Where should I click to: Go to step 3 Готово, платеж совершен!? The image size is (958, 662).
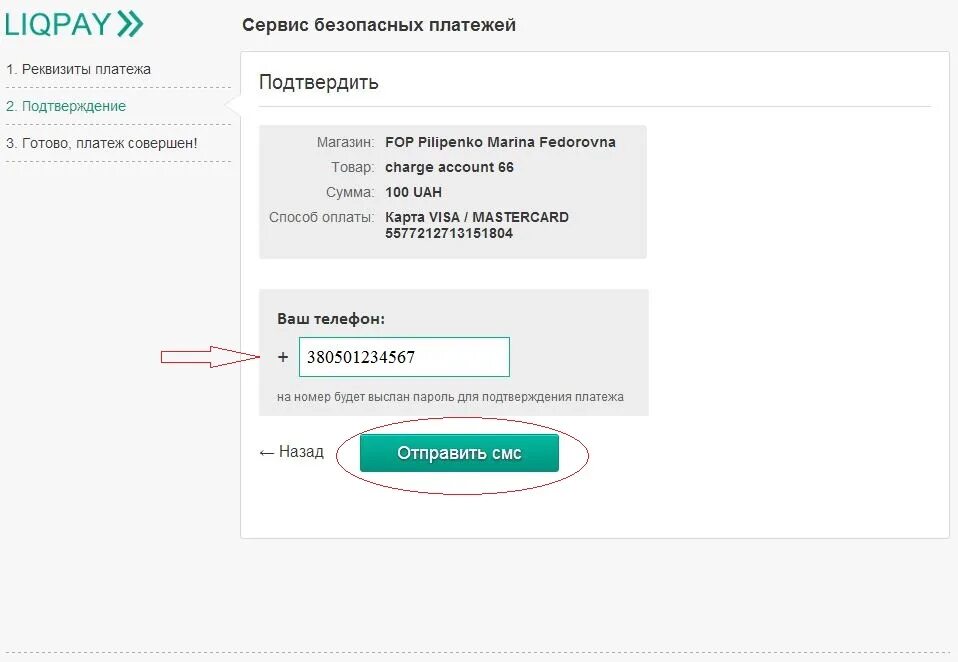pos(102,143)
